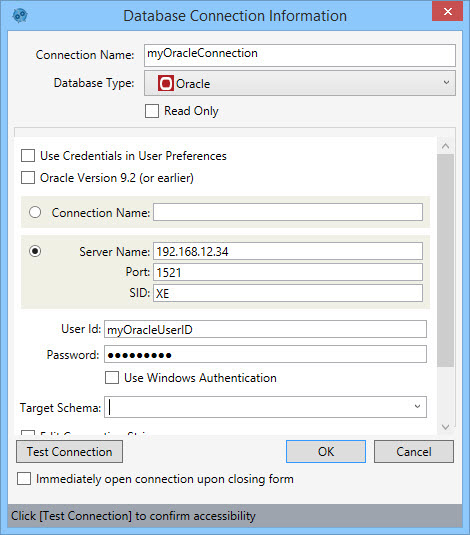The height and width of the screenshot is (535, 470).
Task: Select the Server Name radio button
Action: point(35,251)
